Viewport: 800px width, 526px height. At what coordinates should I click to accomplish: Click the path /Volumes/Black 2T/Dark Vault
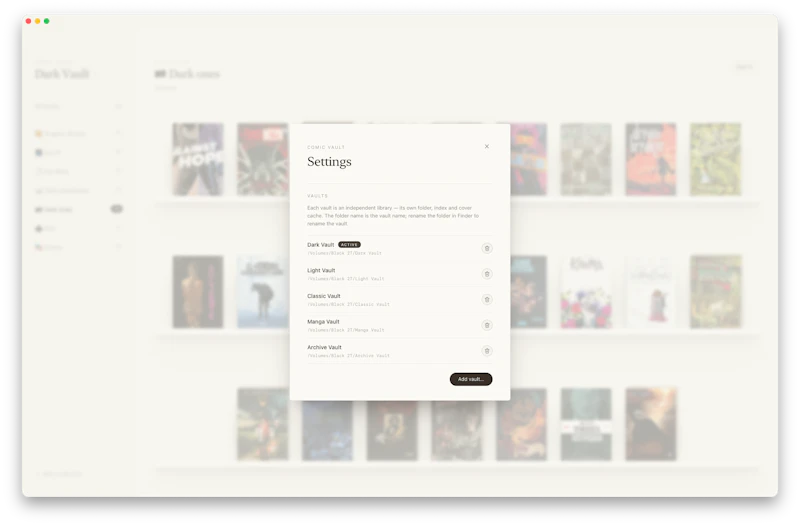point(344,253)
